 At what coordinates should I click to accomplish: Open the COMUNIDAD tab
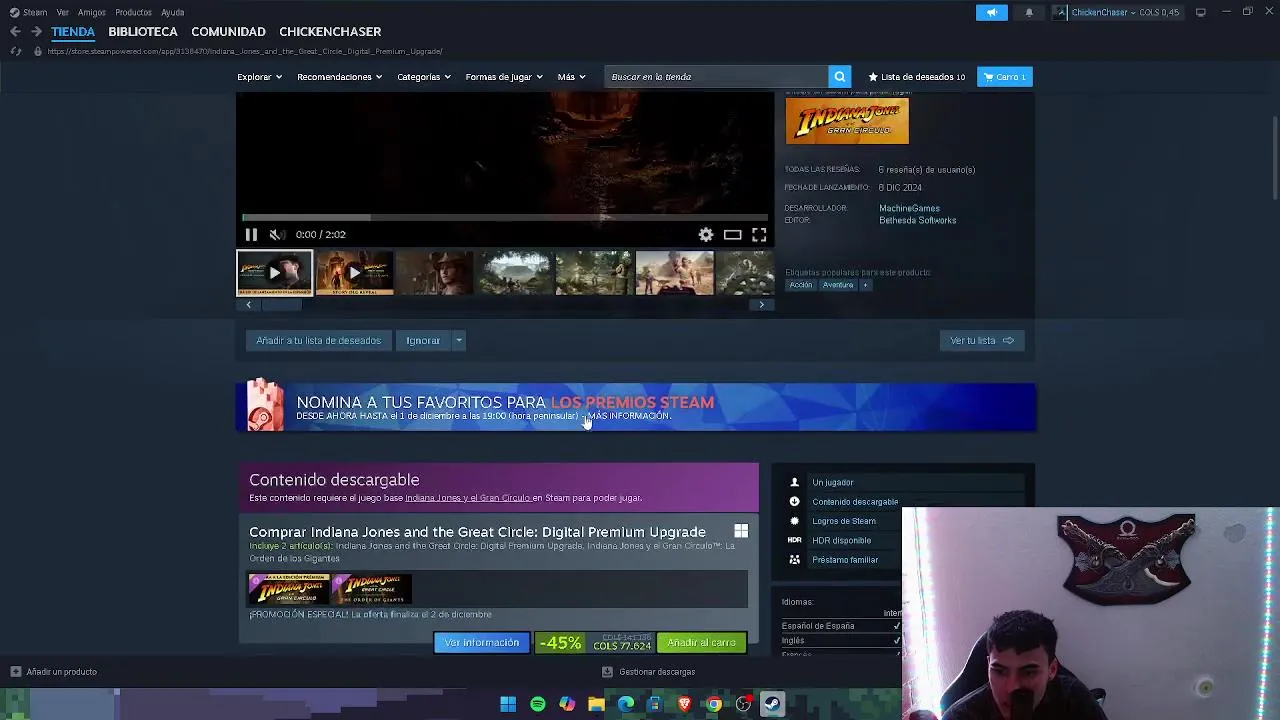228,32
